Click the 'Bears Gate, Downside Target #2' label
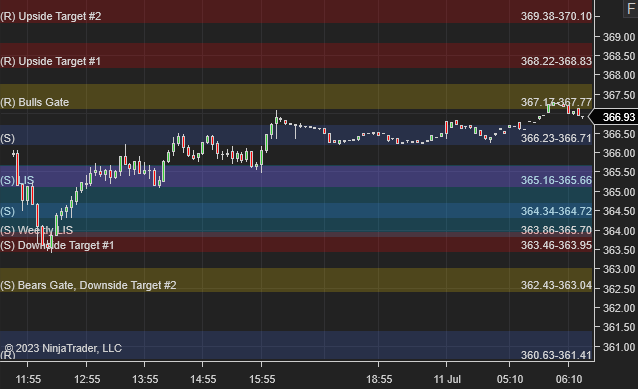638x389 pixels. pyautogui.click(x=97, y=285)
